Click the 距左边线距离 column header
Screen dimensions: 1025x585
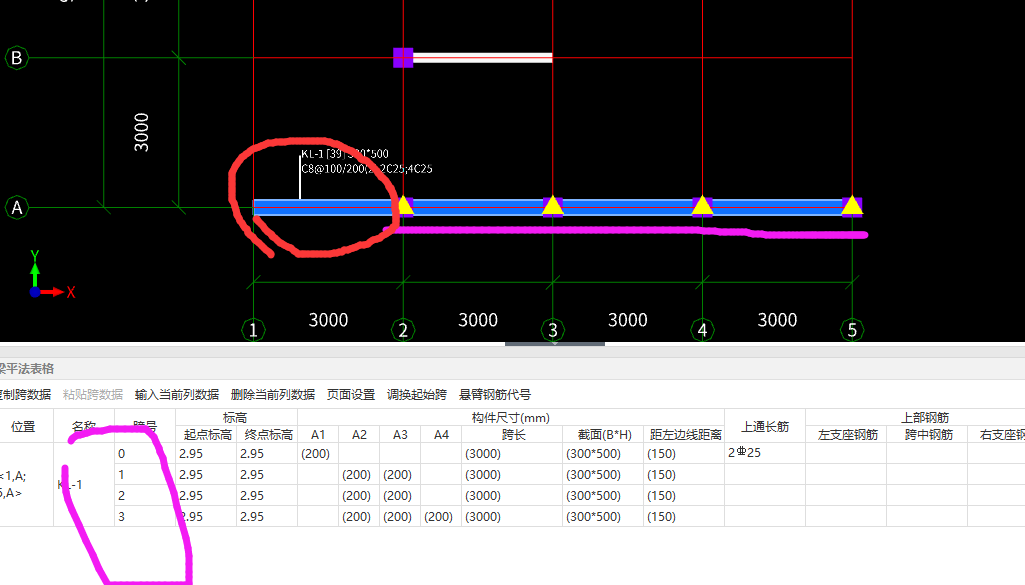pos(684,435)
